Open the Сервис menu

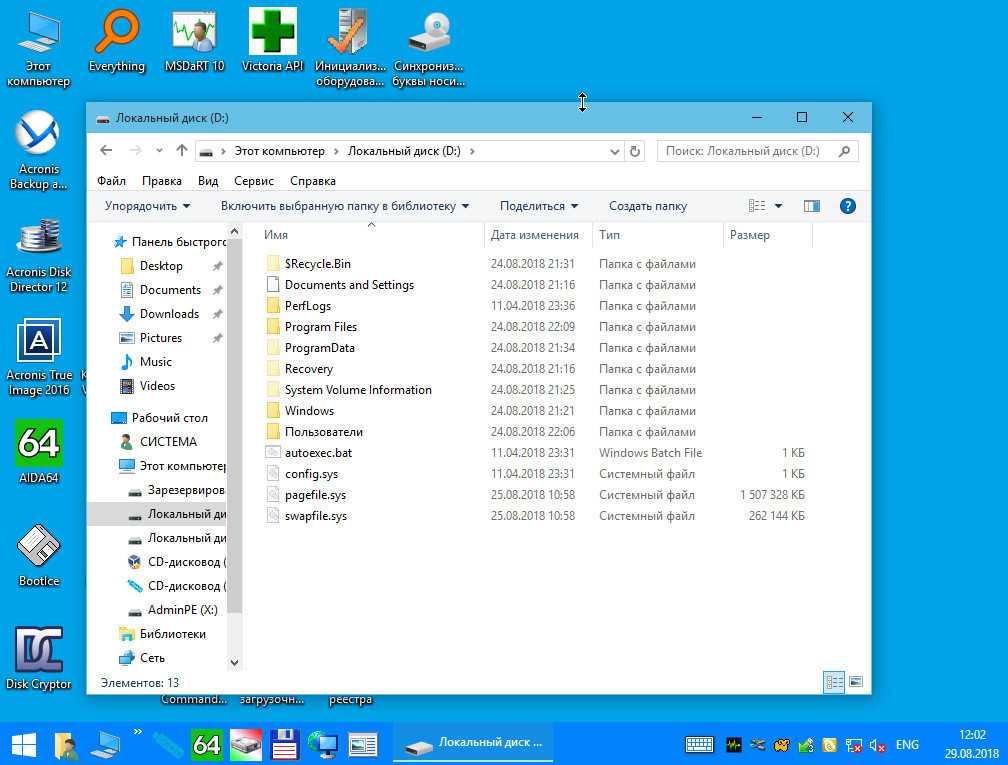click(254, 181)
